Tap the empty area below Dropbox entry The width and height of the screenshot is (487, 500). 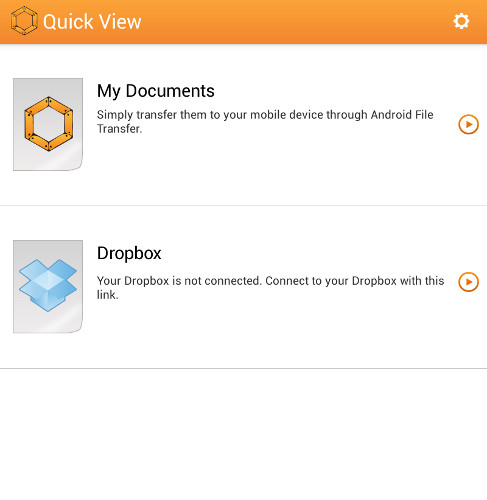pos(243,433)
